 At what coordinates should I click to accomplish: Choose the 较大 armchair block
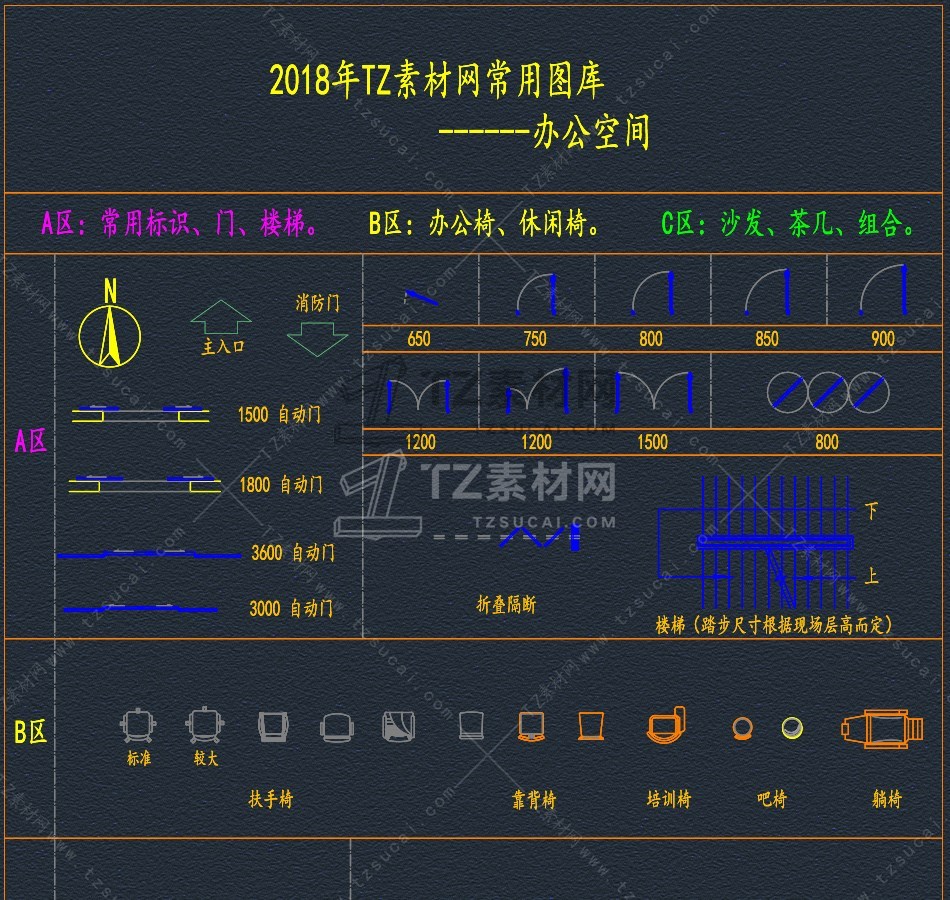205,724
